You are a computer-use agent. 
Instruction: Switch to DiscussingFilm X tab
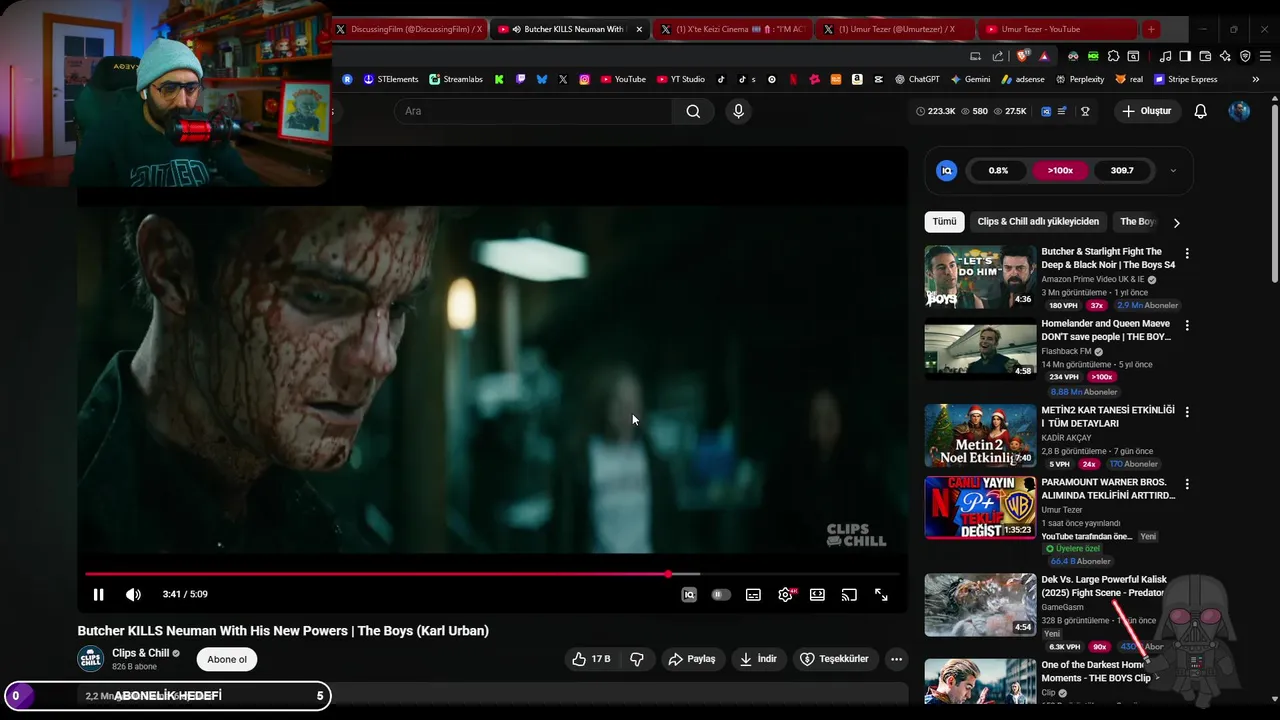coord(408,29)
